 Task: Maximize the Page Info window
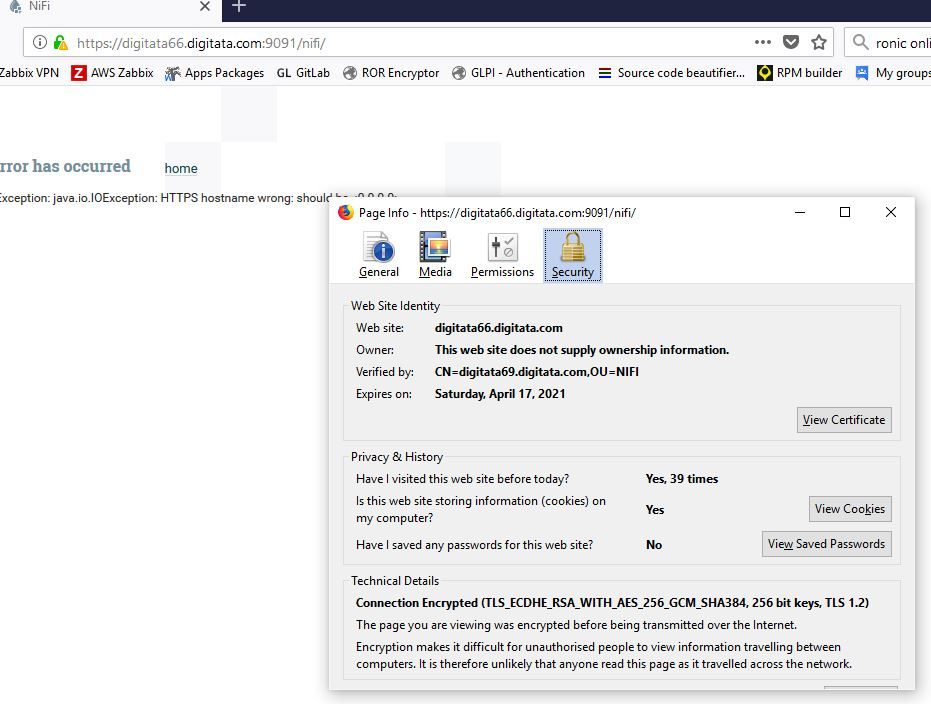pyautogui.click(x=845, y=212)
